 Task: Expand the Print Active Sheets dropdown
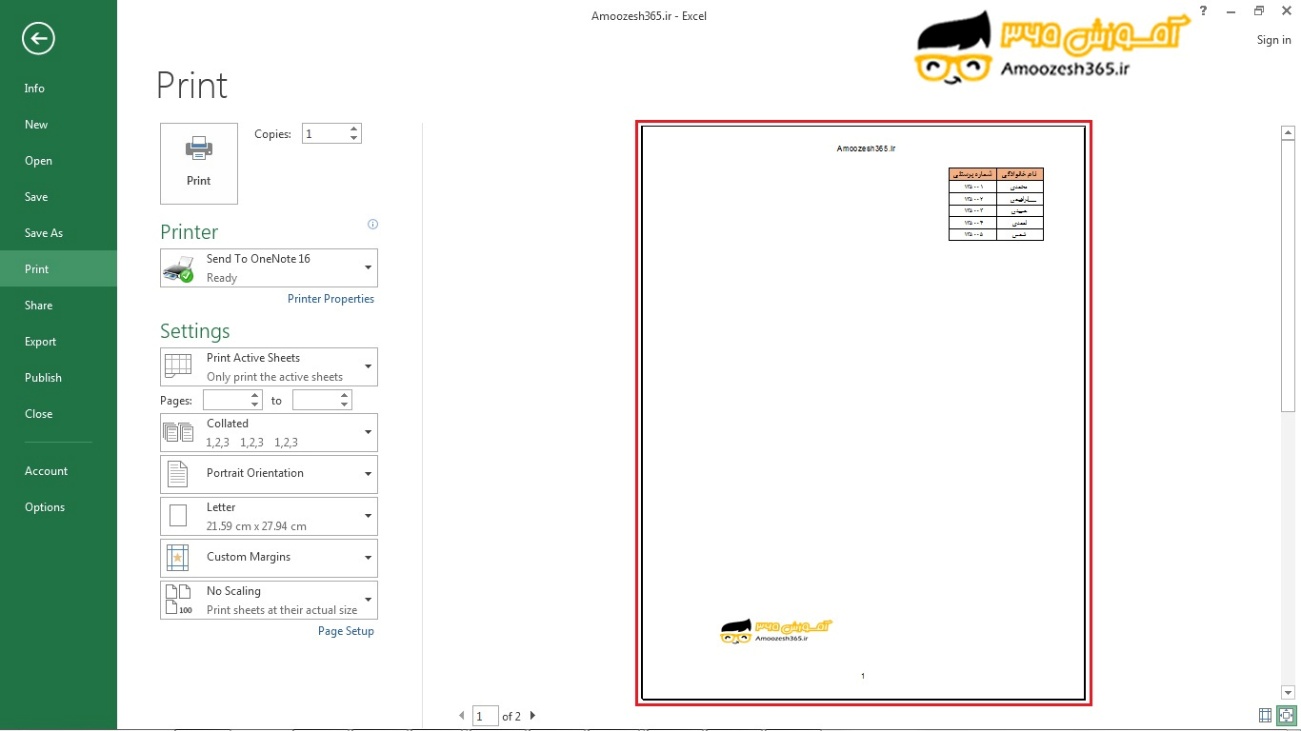point(269,367)
